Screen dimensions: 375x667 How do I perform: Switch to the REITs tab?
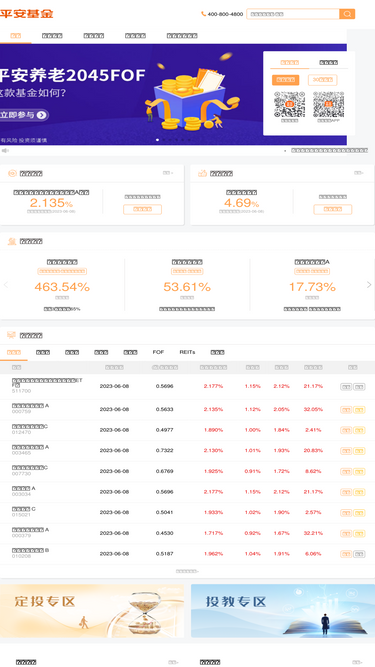coord(187,352)
